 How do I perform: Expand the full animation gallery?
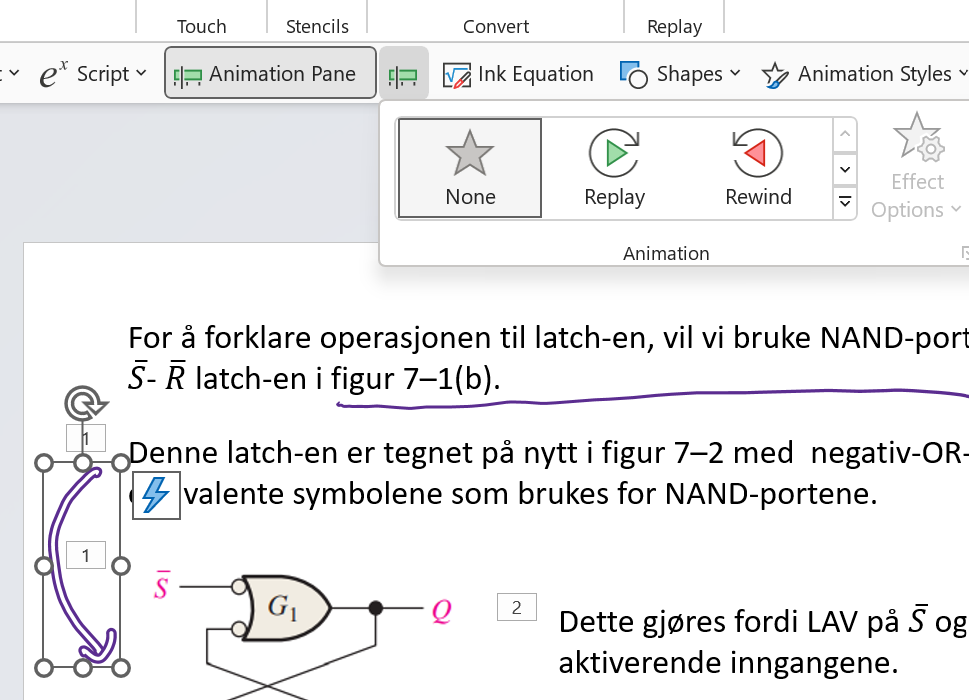(x=845, y=202)
